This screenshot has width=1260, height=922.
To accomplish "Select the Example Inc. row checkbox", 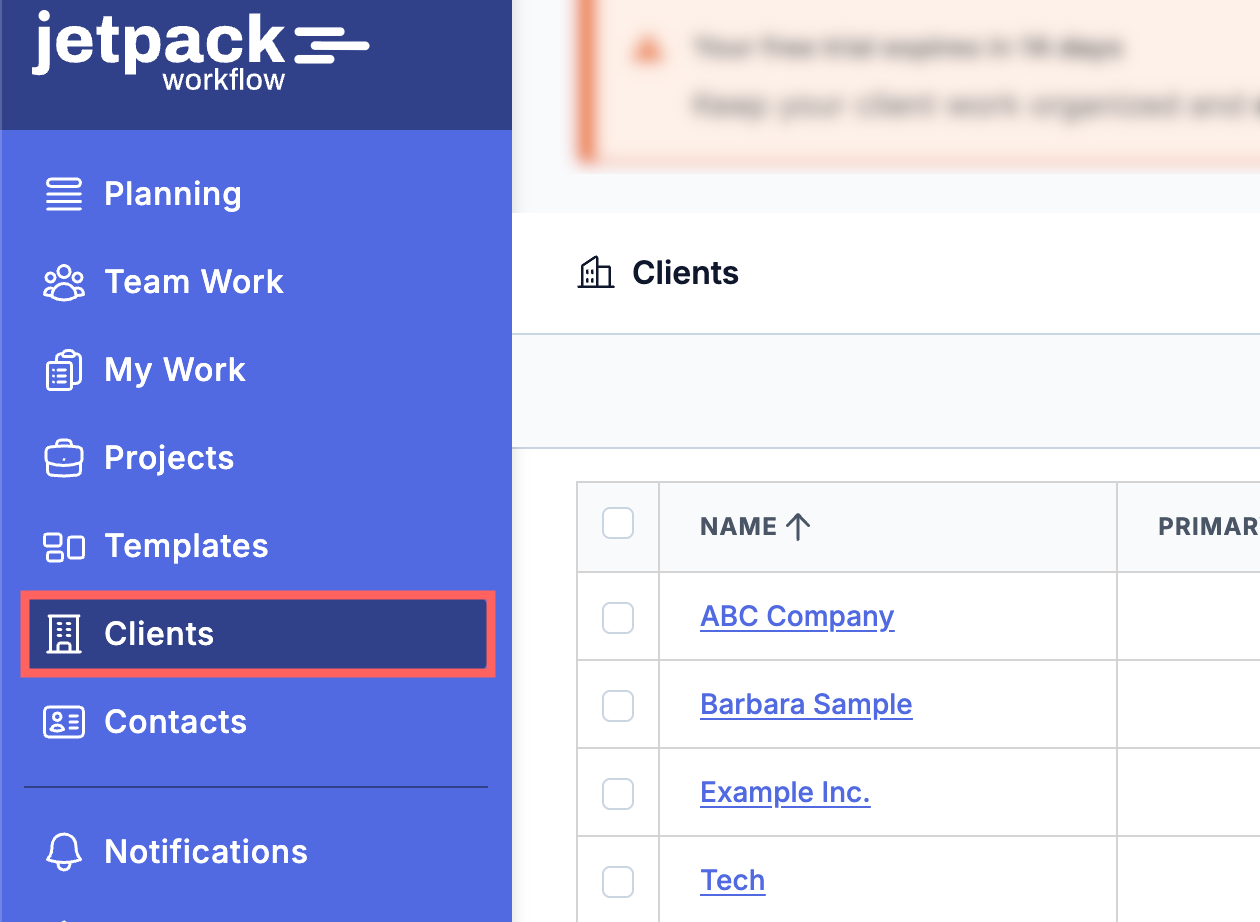I will pos(618,793).
